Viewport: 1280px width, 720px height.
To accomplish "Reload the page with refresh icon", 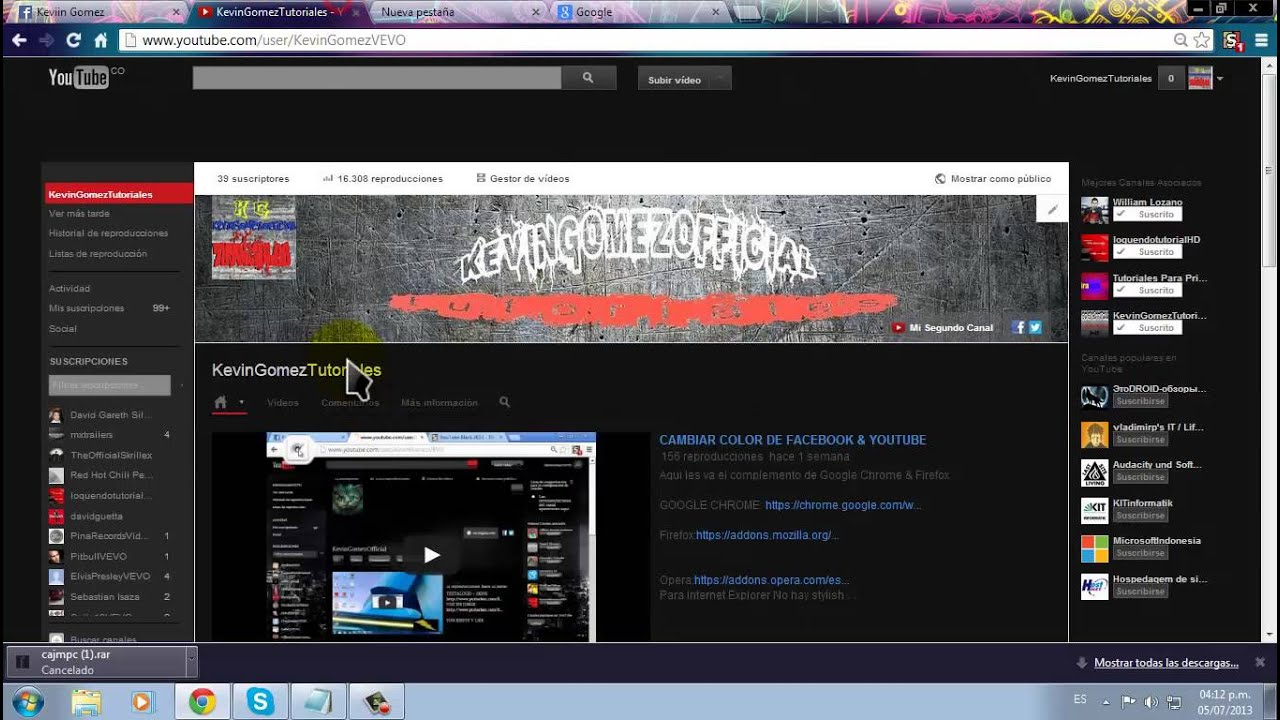I will (73, 40).
